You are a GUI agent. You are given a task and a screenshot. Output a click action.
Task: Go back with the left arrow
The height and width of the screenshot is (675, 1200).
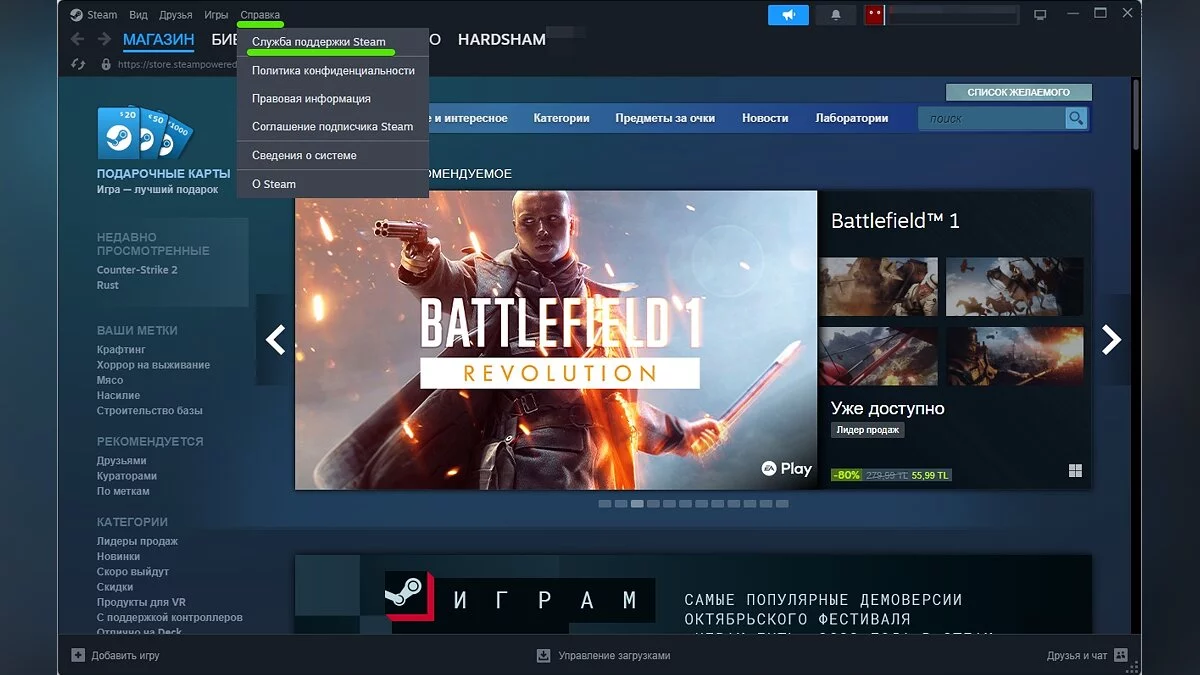[78, 40]
